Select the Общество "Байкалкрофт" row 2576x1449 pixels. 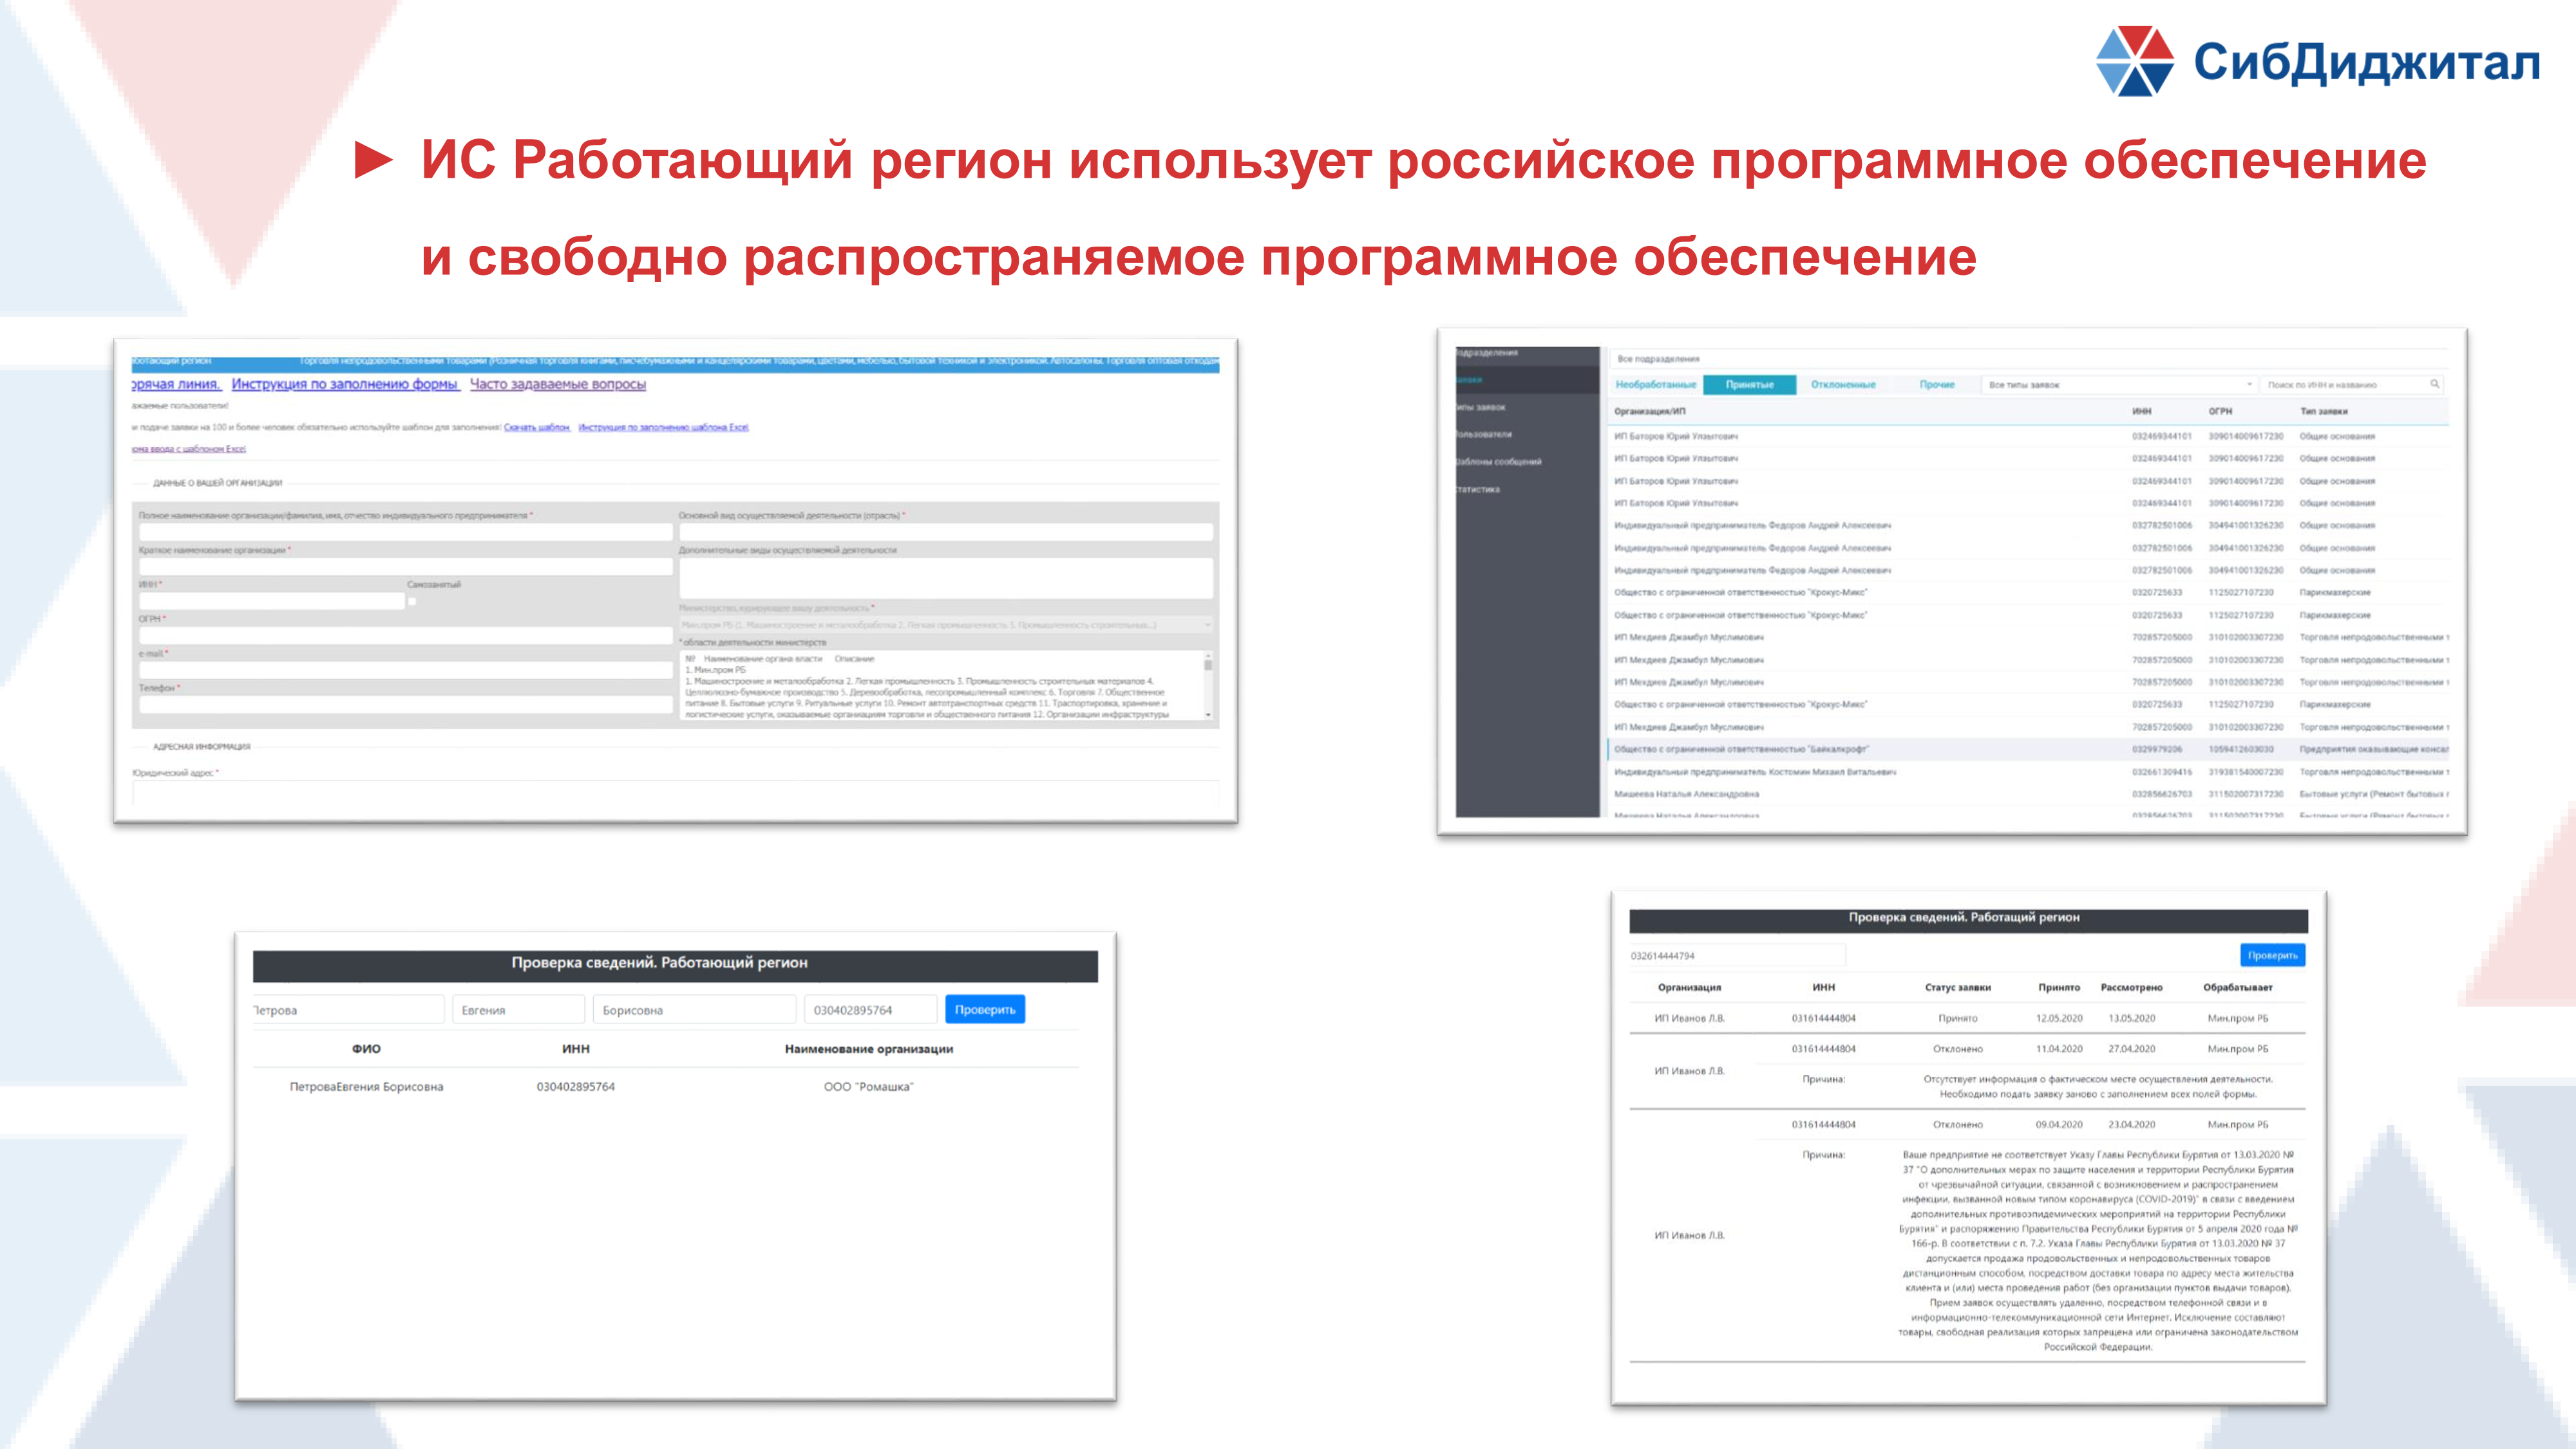pyautogui.click(x=2028, y=749)
